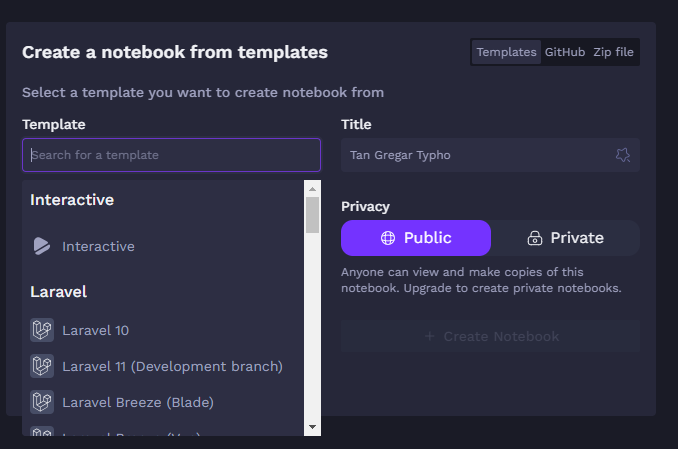The width and height of the screenshot is (678, 449).
Task: Switch to the GitHub tab
Action: click(x=565, y=52)
